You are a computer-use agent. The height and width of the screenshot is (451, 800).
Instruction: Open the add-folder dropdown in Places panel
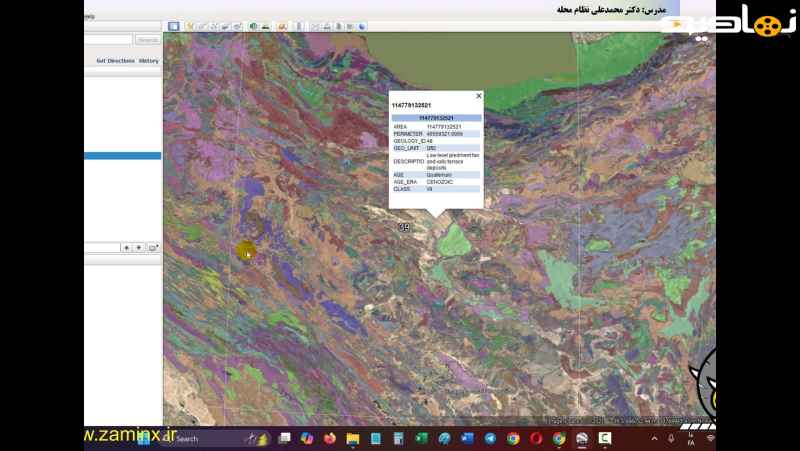coord(153,247)
